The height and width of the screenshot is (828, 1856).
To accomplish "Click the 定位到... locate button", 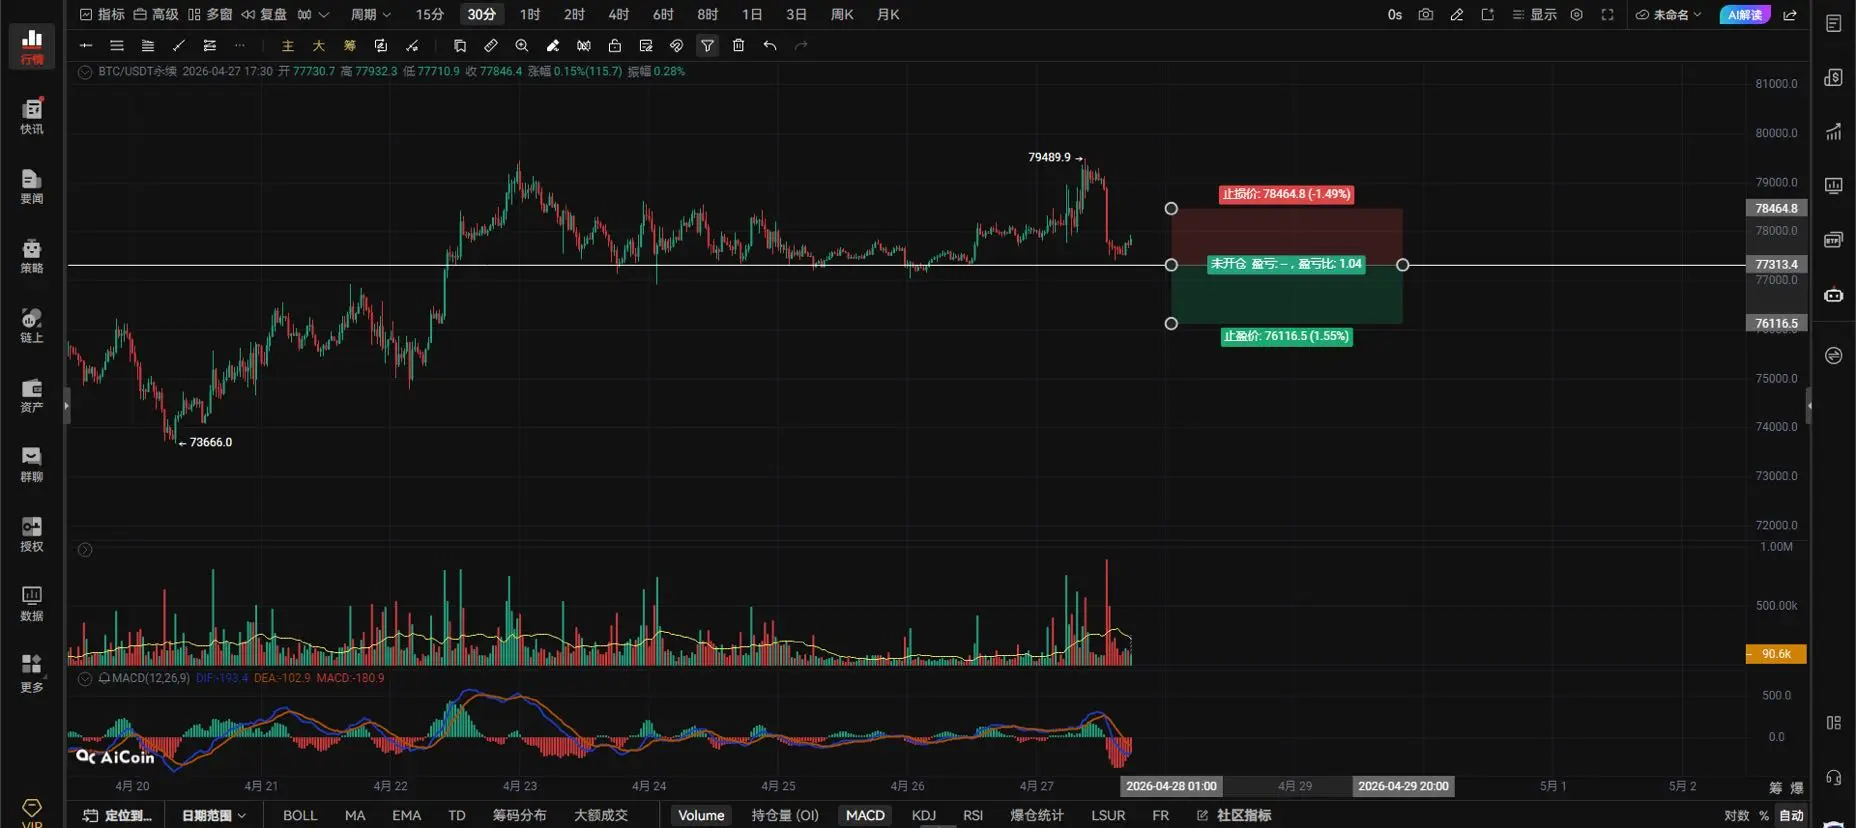I will tap(118, 815).
